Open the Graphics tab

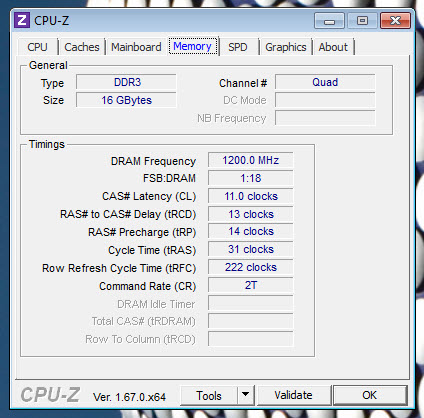(x=286, y=47)
